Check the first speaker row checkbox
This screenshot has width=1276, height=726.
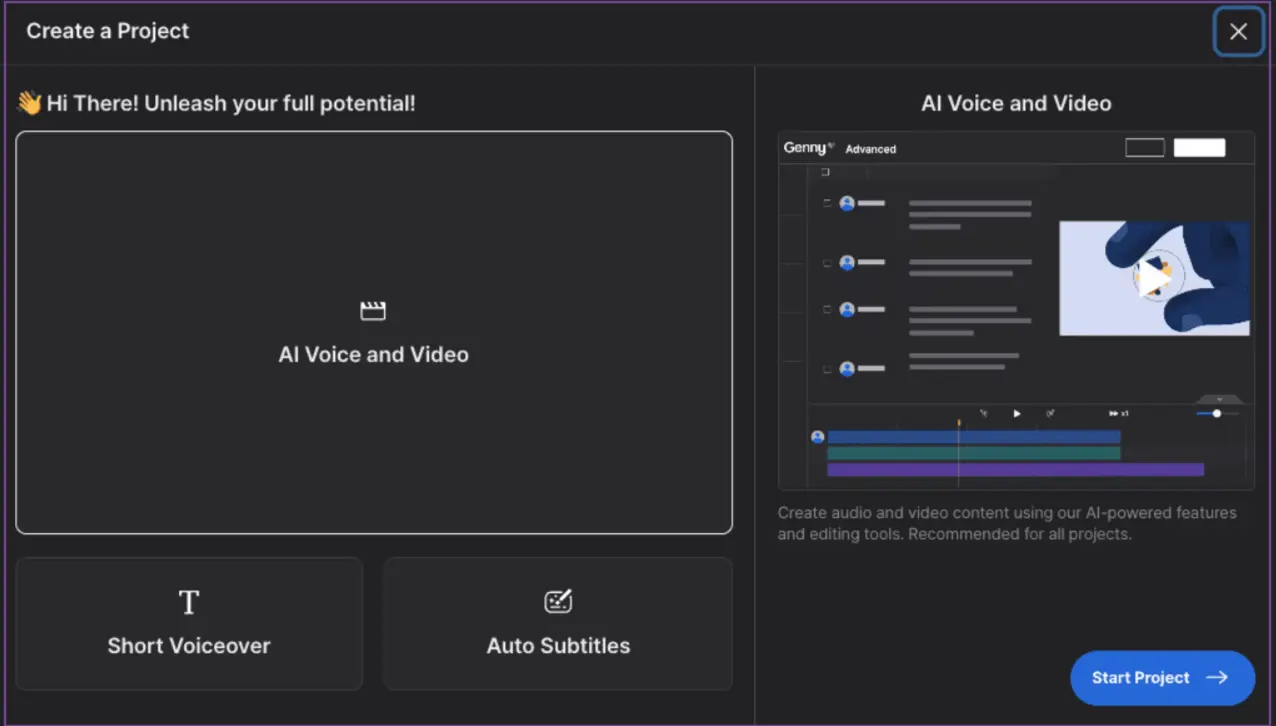click(827, 203)
